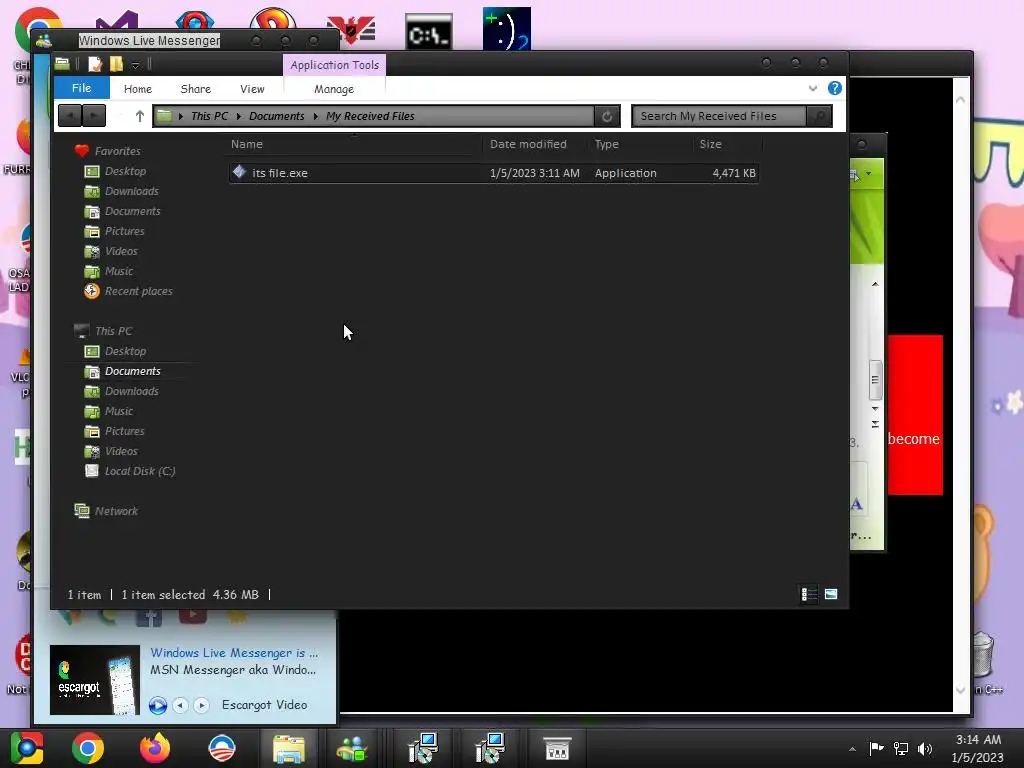Open Music under Favorites
This screenshot has height=768, width=1024.
119,271
